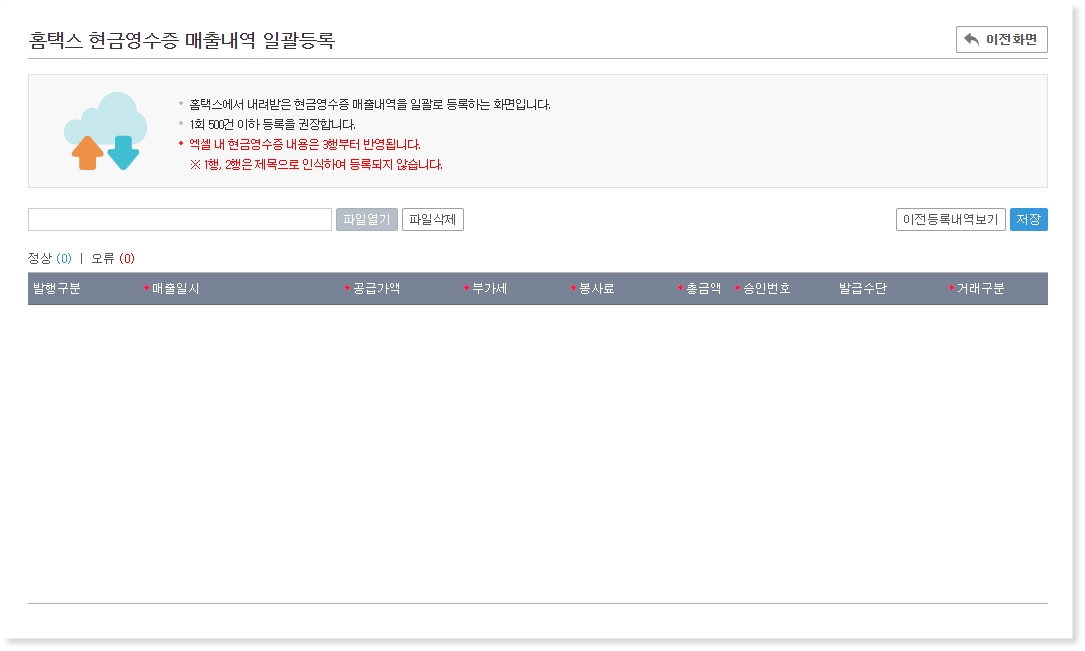Focus the file path input field

point(180,220)
